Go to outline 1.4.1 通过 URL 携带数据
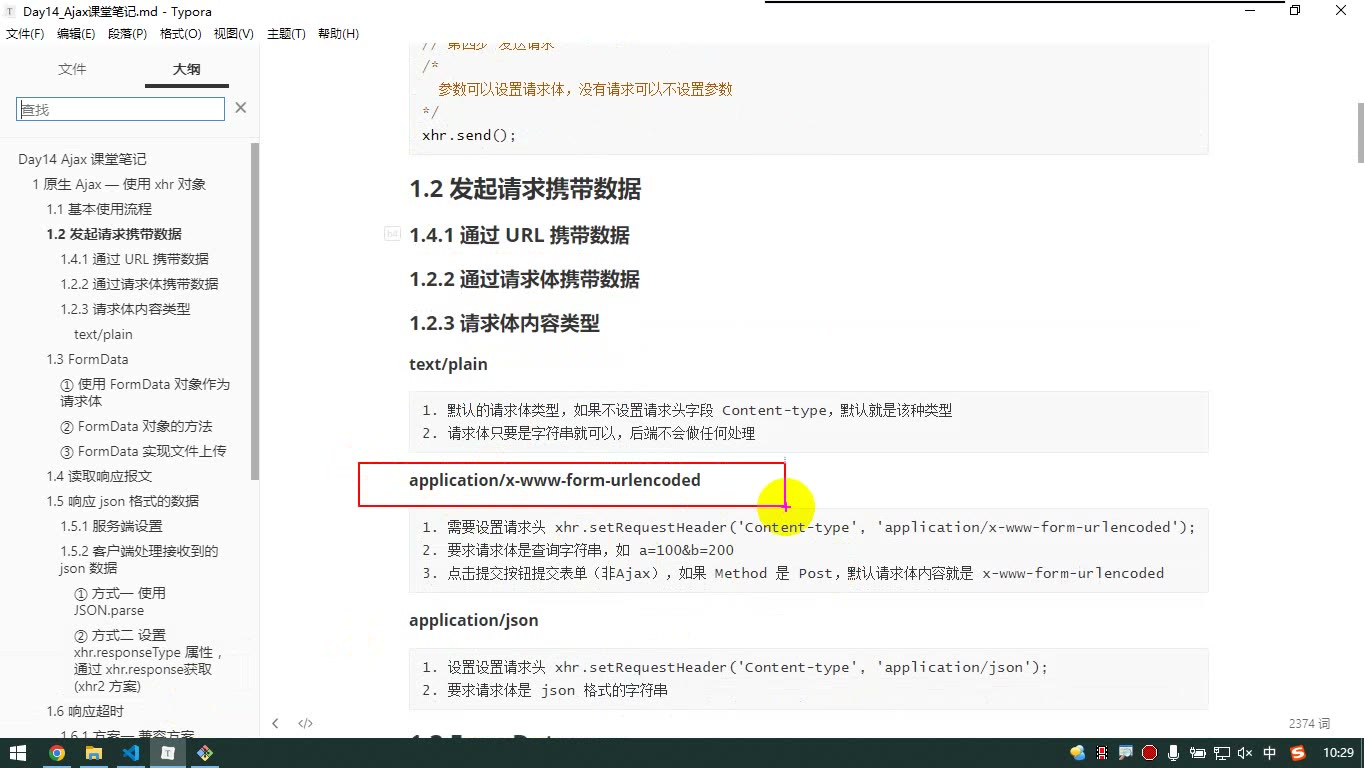1364x768 pixels. 134,259
